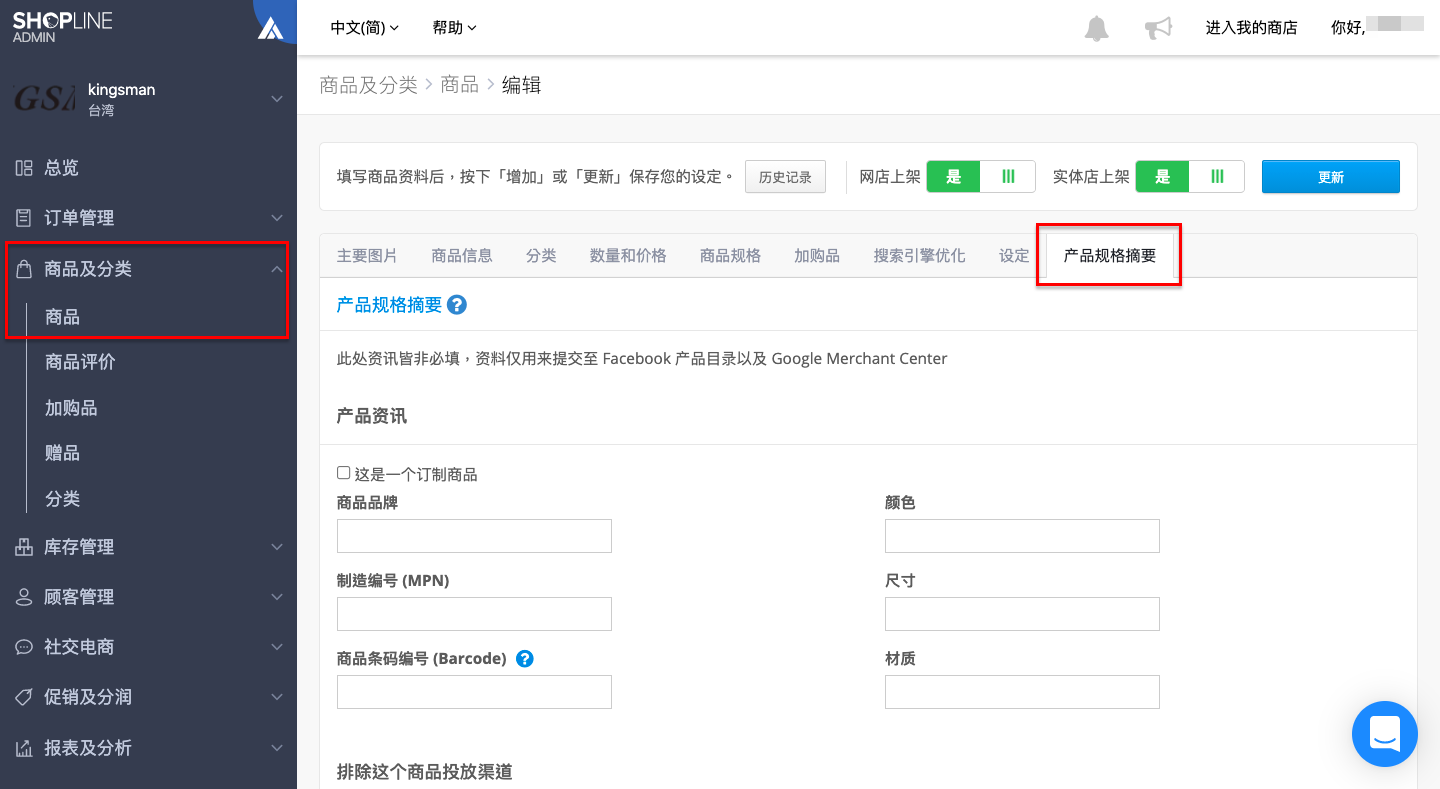Click the 总览 dashboard icon
The image size is (1440, 789).
pos(24,168)
